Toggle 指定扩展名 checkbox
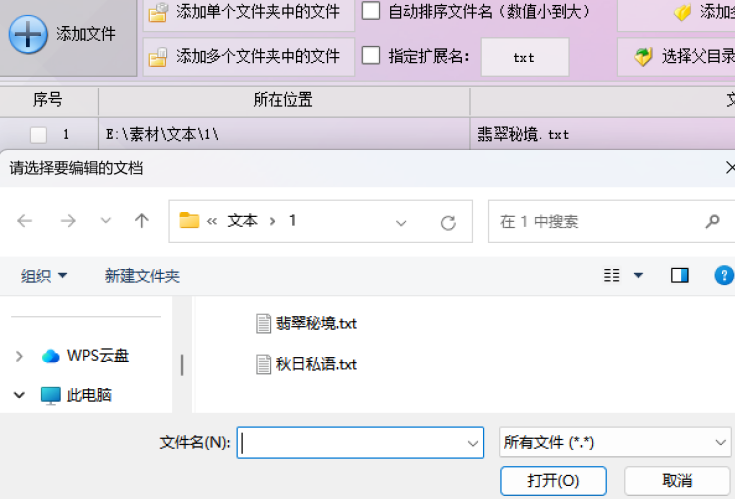 click(x=371, y=56)
